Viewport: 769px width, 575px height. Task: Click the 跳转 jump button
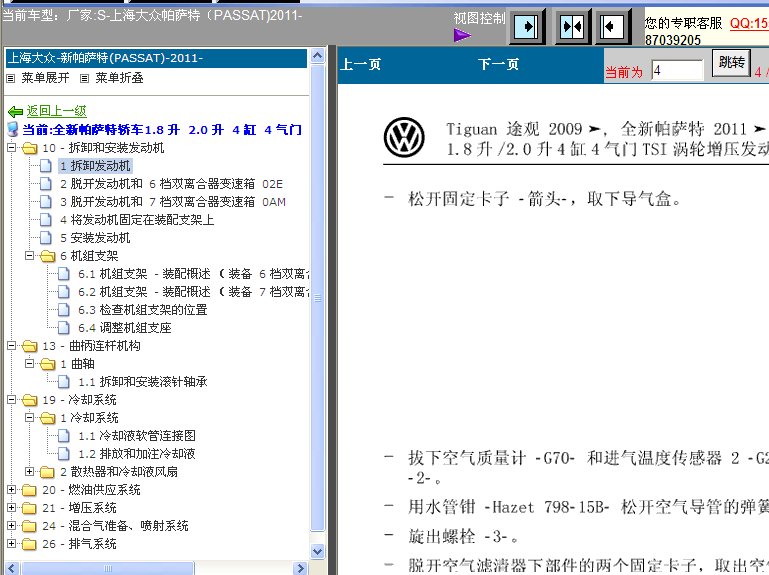point(731,63)
